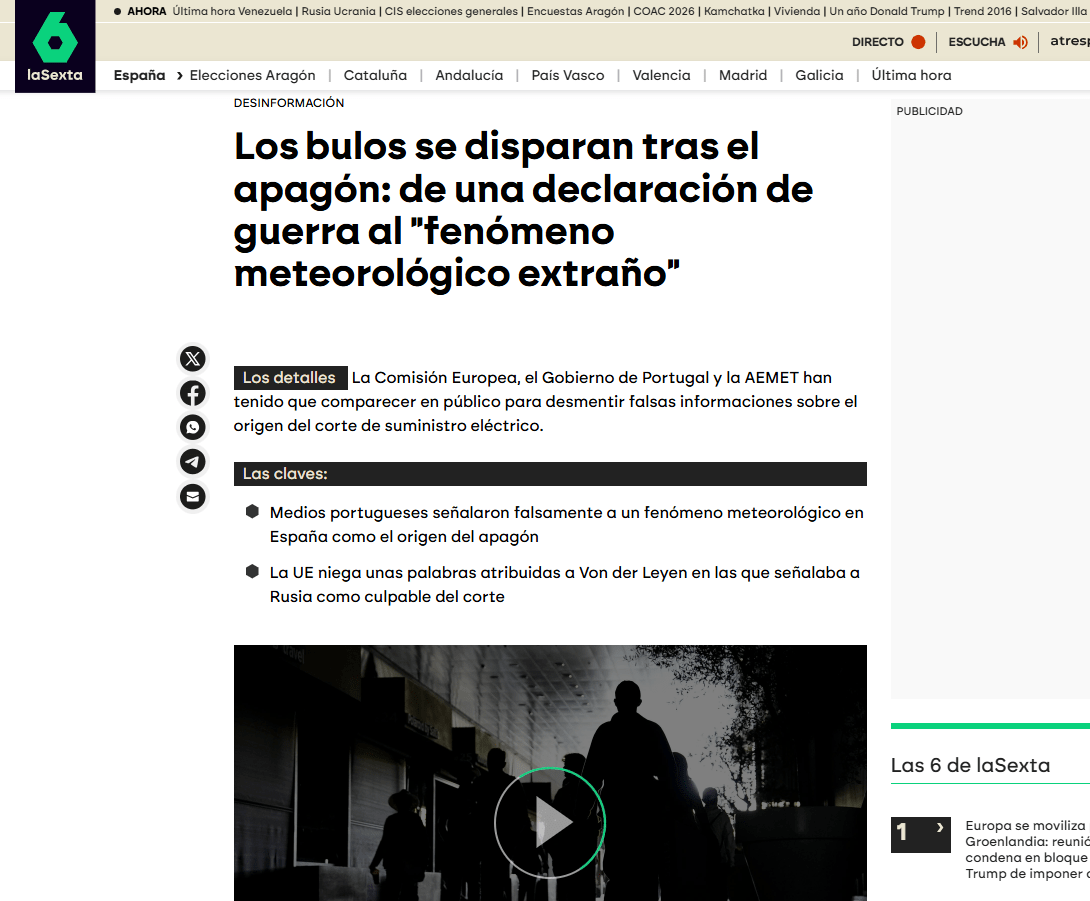Open trending topic Trend 2016

(x=982, y=11)
